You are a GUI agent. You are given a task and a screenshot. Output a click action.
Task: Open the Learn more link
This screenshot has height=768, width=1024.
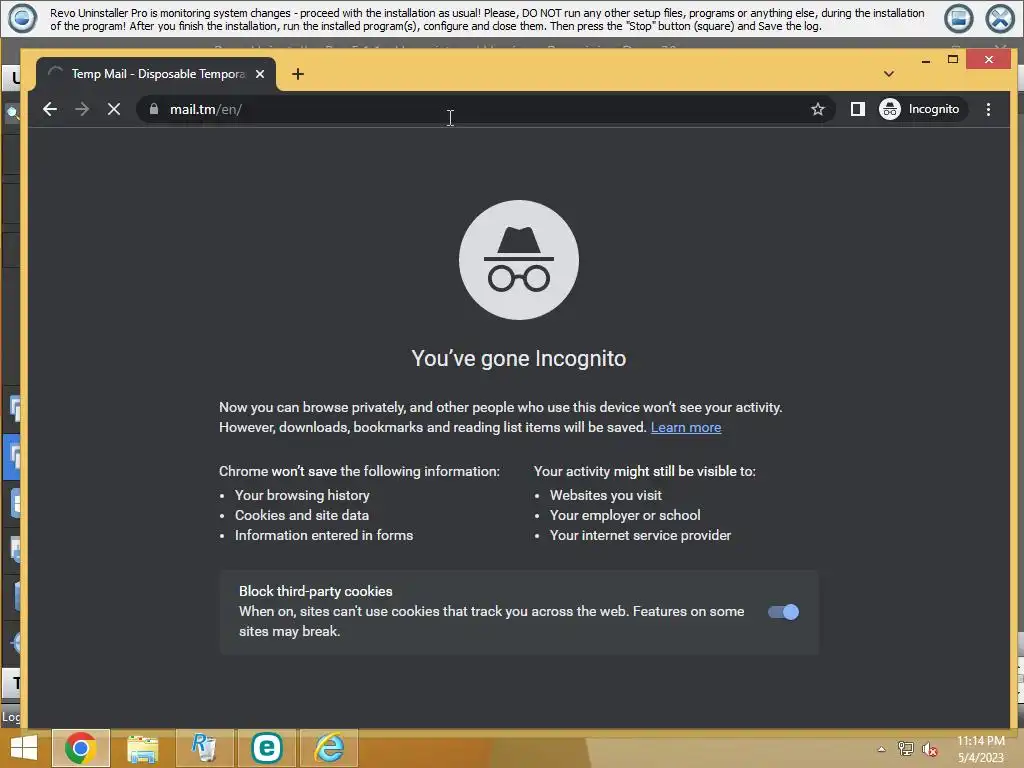coord(686,427)
